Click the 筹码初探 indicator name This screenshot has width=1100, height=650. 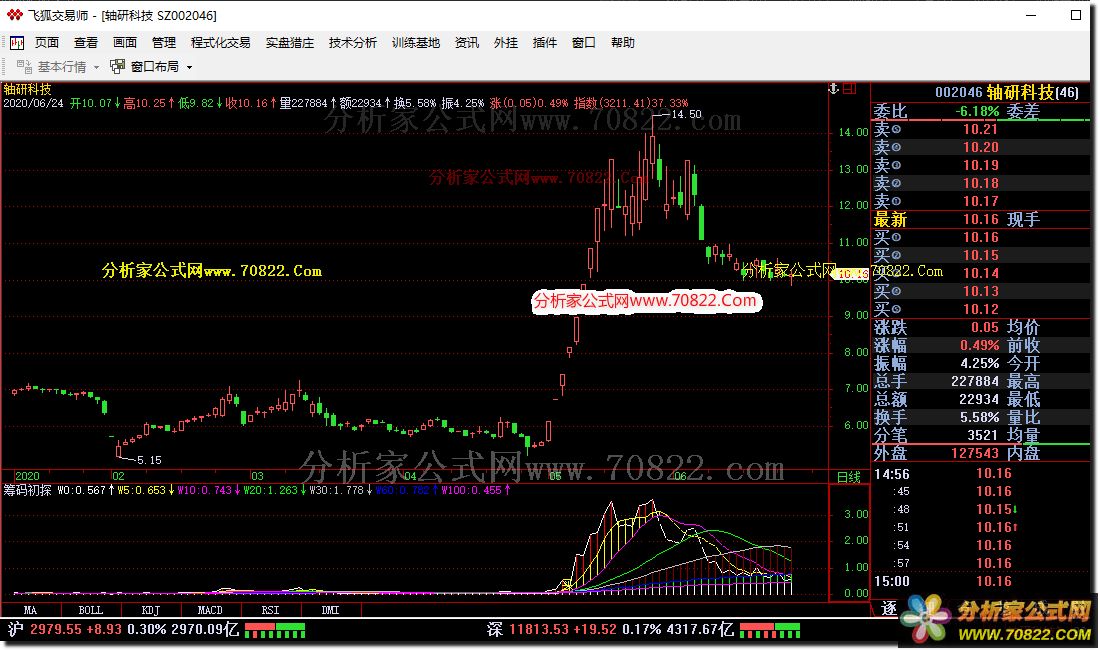tap(27, 490)
